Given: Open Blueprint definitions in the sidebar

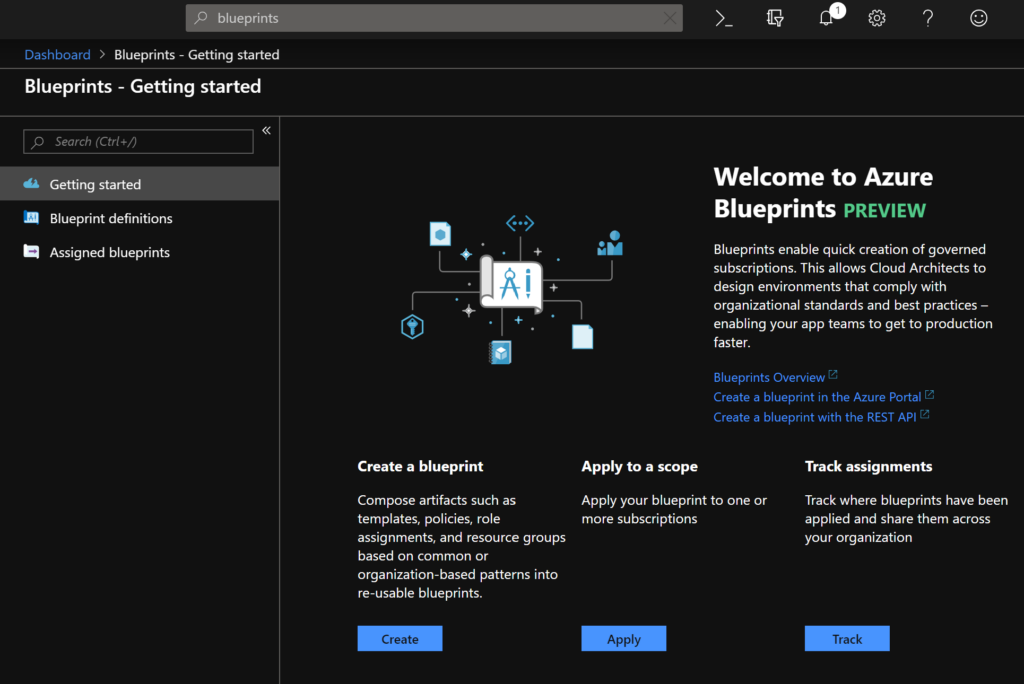Looking at the screenshot, I should (140, 218).
